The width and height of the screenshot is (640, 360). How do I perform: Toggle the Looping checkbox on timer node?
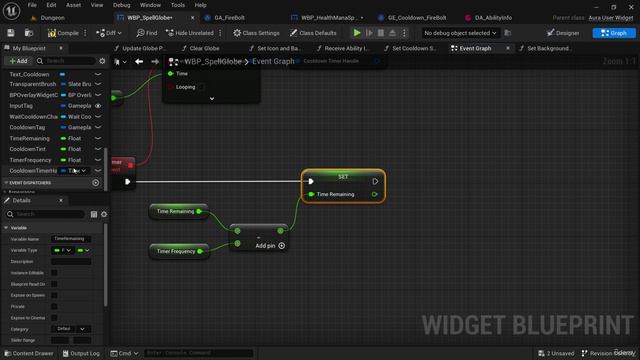coord(201,87)
